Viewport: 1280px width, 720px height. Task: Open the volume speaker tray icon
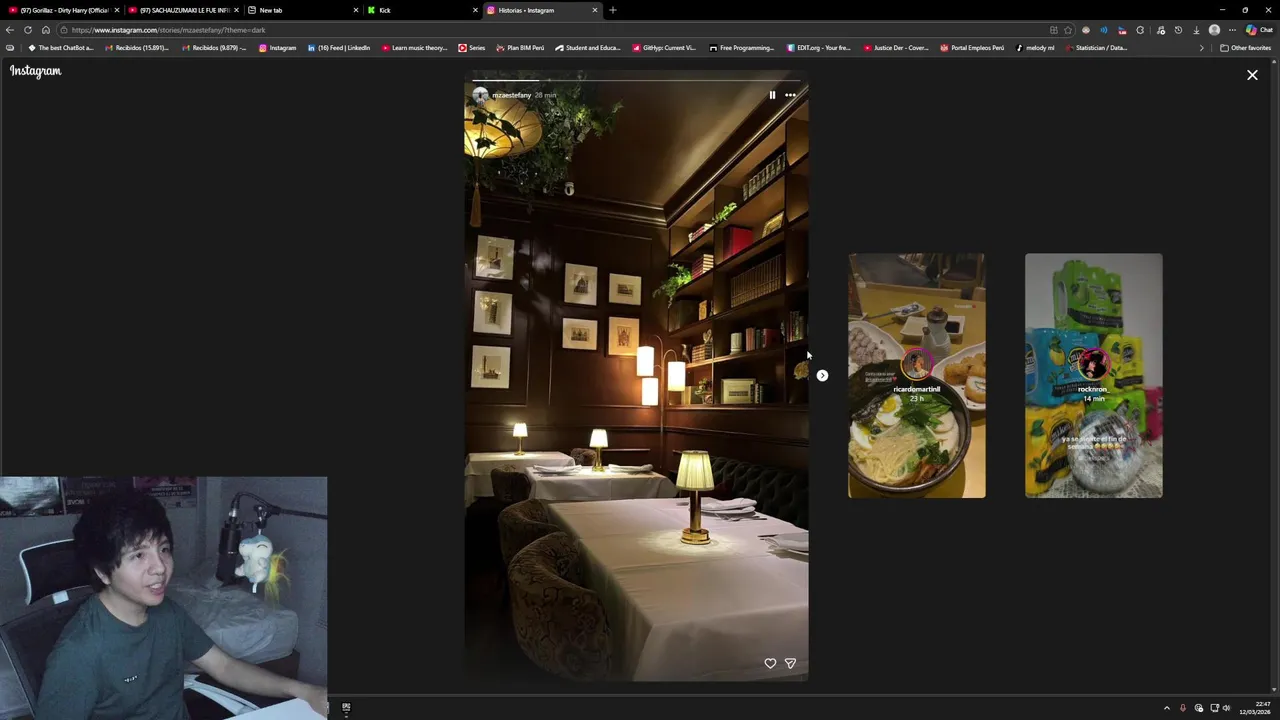pos(1226,708)
